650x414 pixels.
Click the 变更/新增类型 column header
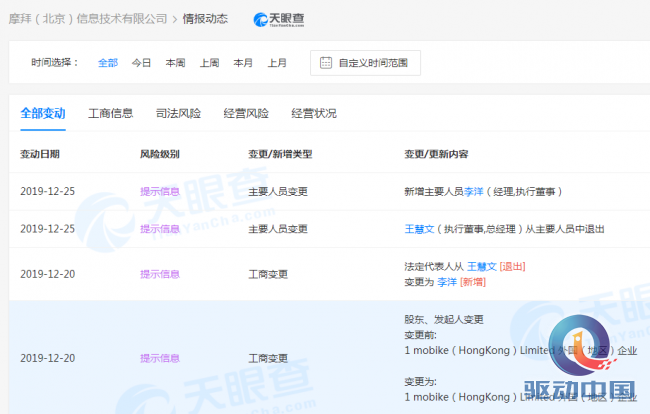click(280, 154)
